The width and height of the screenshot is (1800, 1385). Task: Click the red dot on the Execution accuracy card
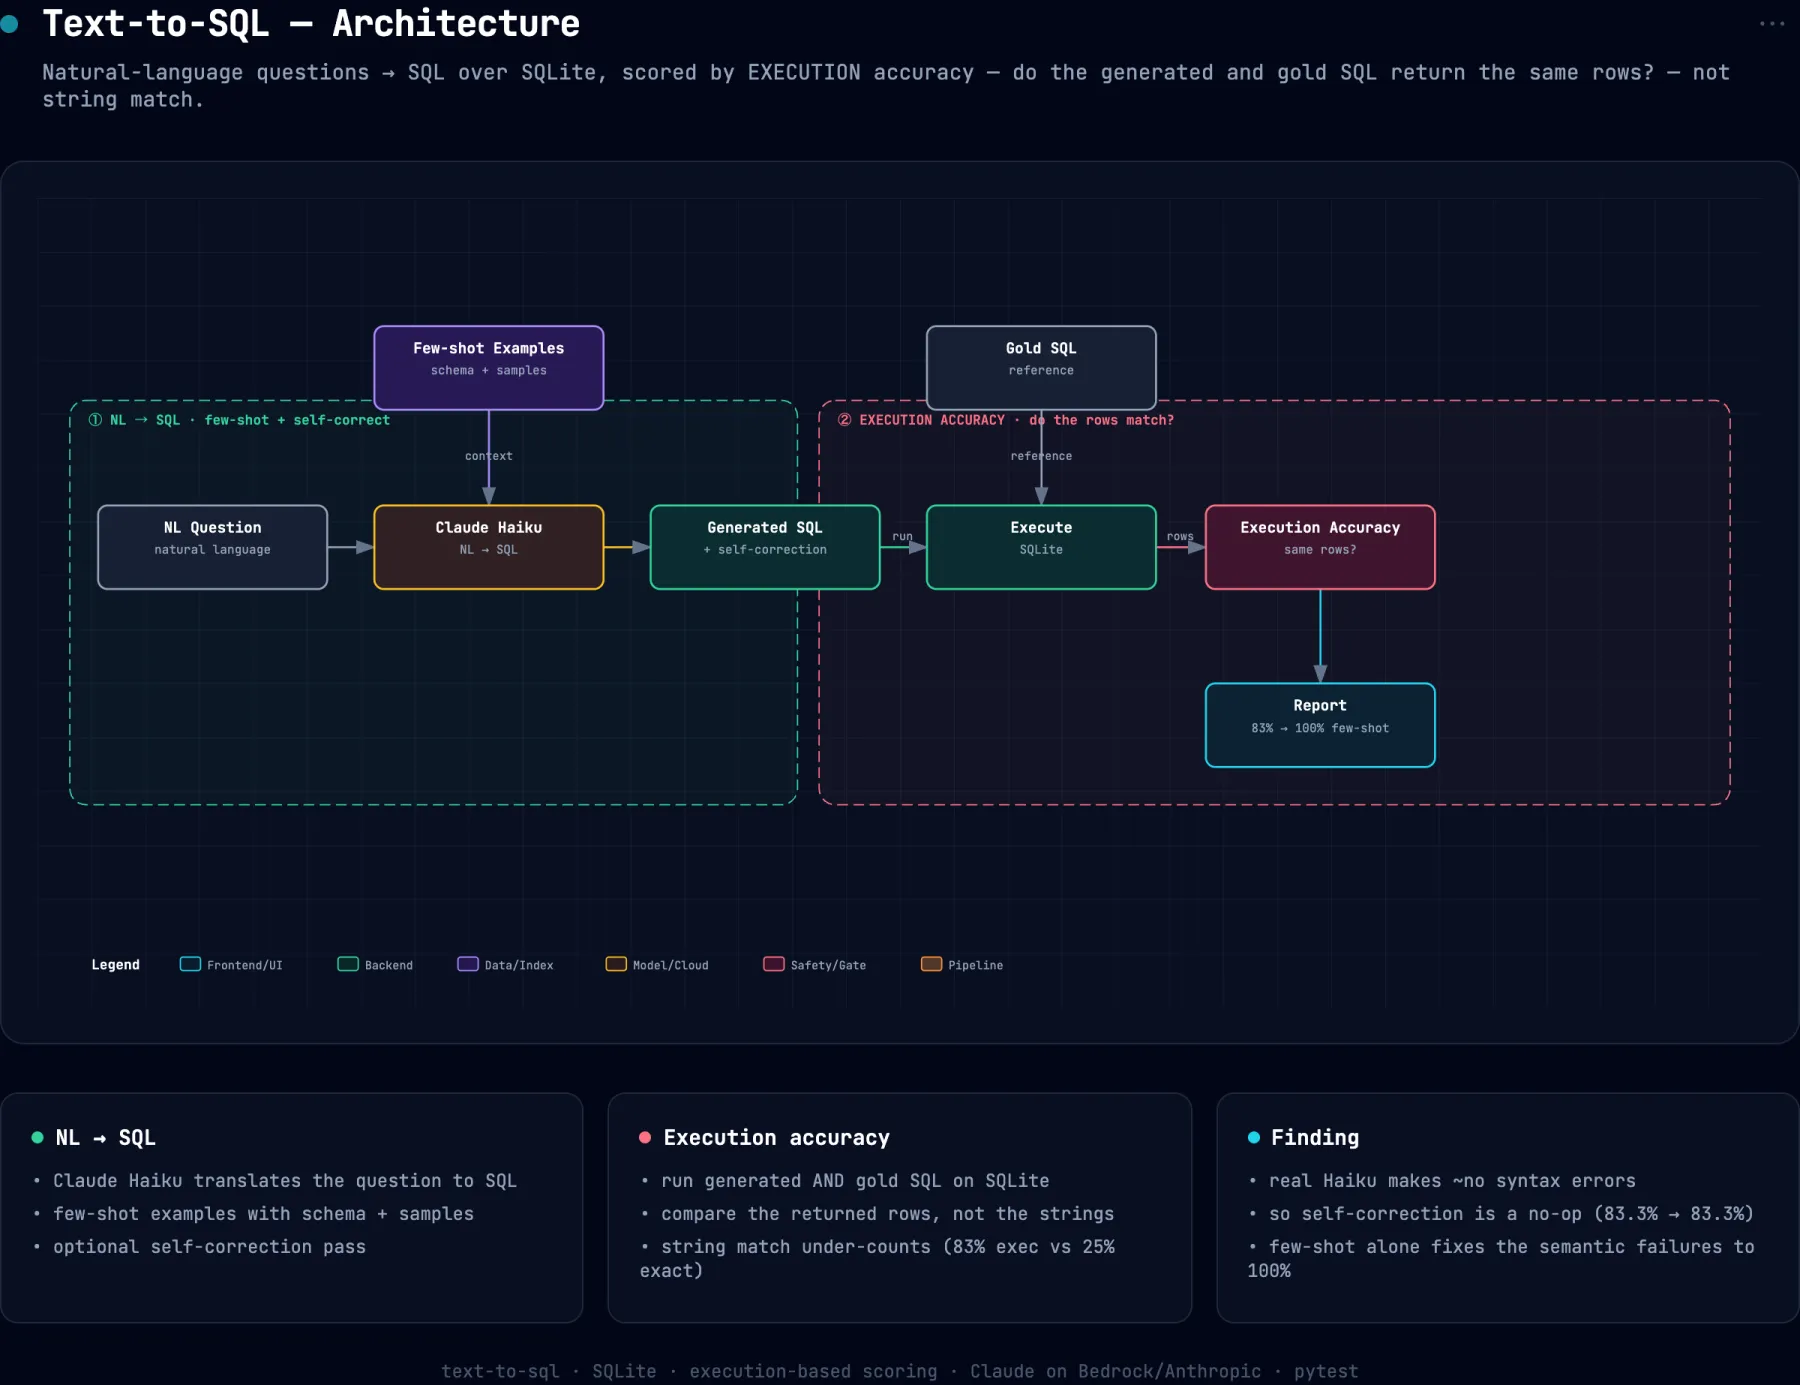point(645,1138)
